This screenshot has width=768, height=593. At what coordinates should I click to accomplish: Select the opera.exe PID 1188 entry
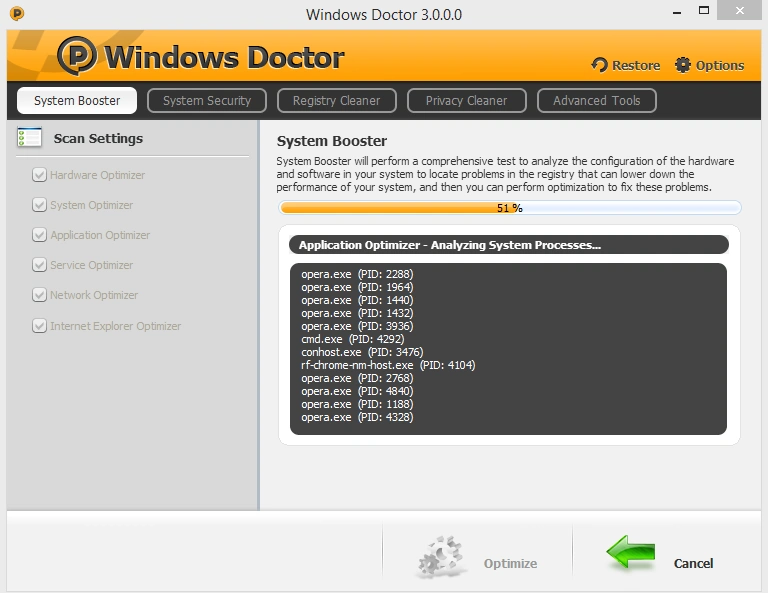pyautogui.click(x=357, y=404)
